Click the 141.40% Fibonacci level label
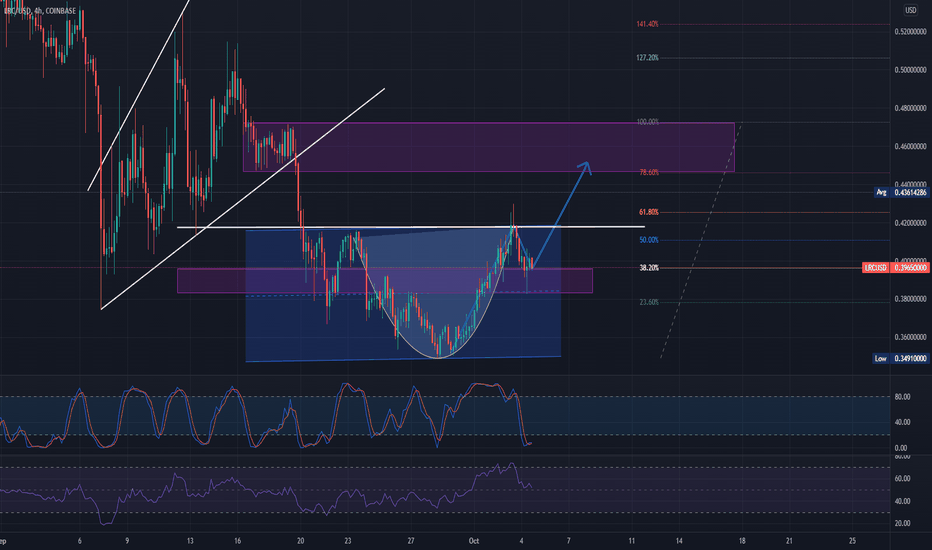This screenshot has width=932, height=550. 647,24
